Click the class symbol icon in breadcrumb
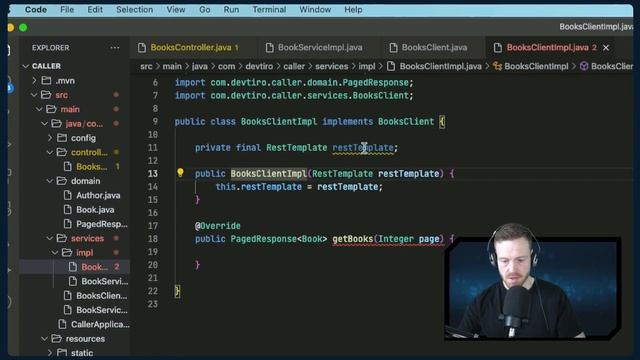 (497, 66)
